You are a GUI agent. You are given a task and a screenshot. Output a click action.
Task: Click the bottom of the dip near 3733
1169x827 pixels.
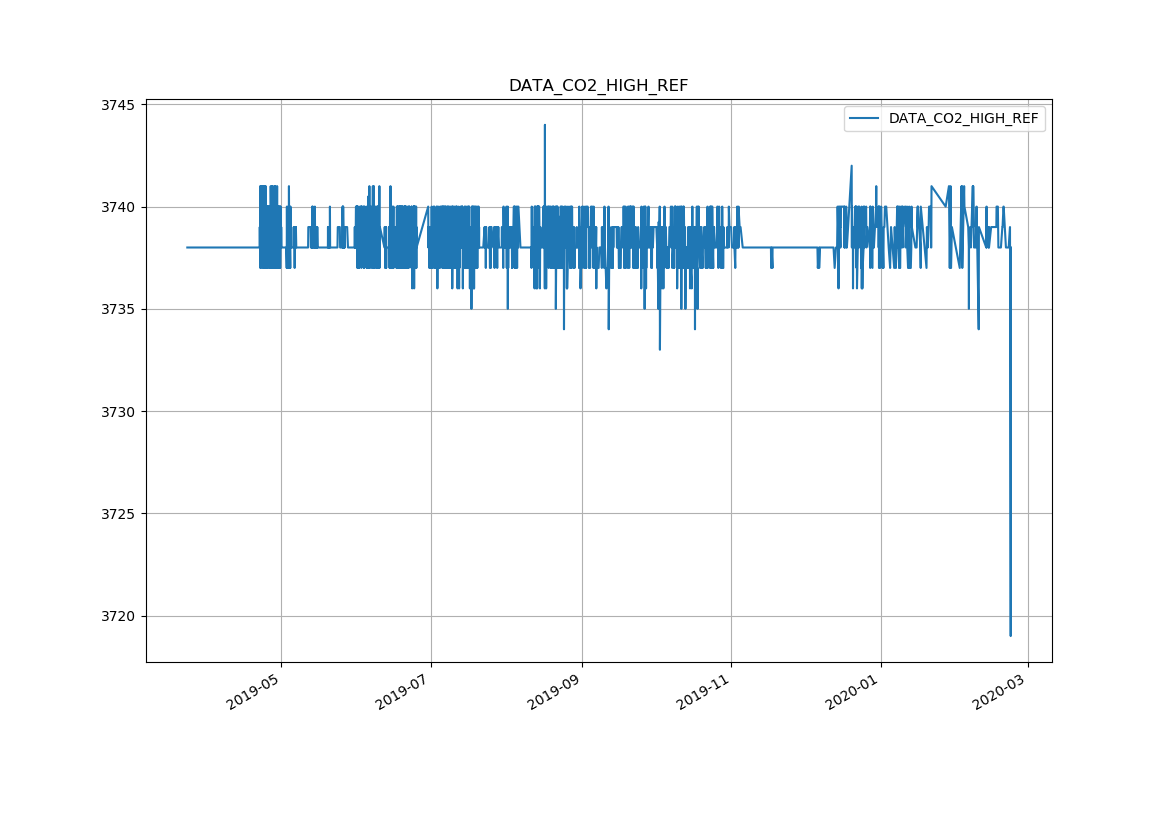pyautogui.click(x=659, y=349)
